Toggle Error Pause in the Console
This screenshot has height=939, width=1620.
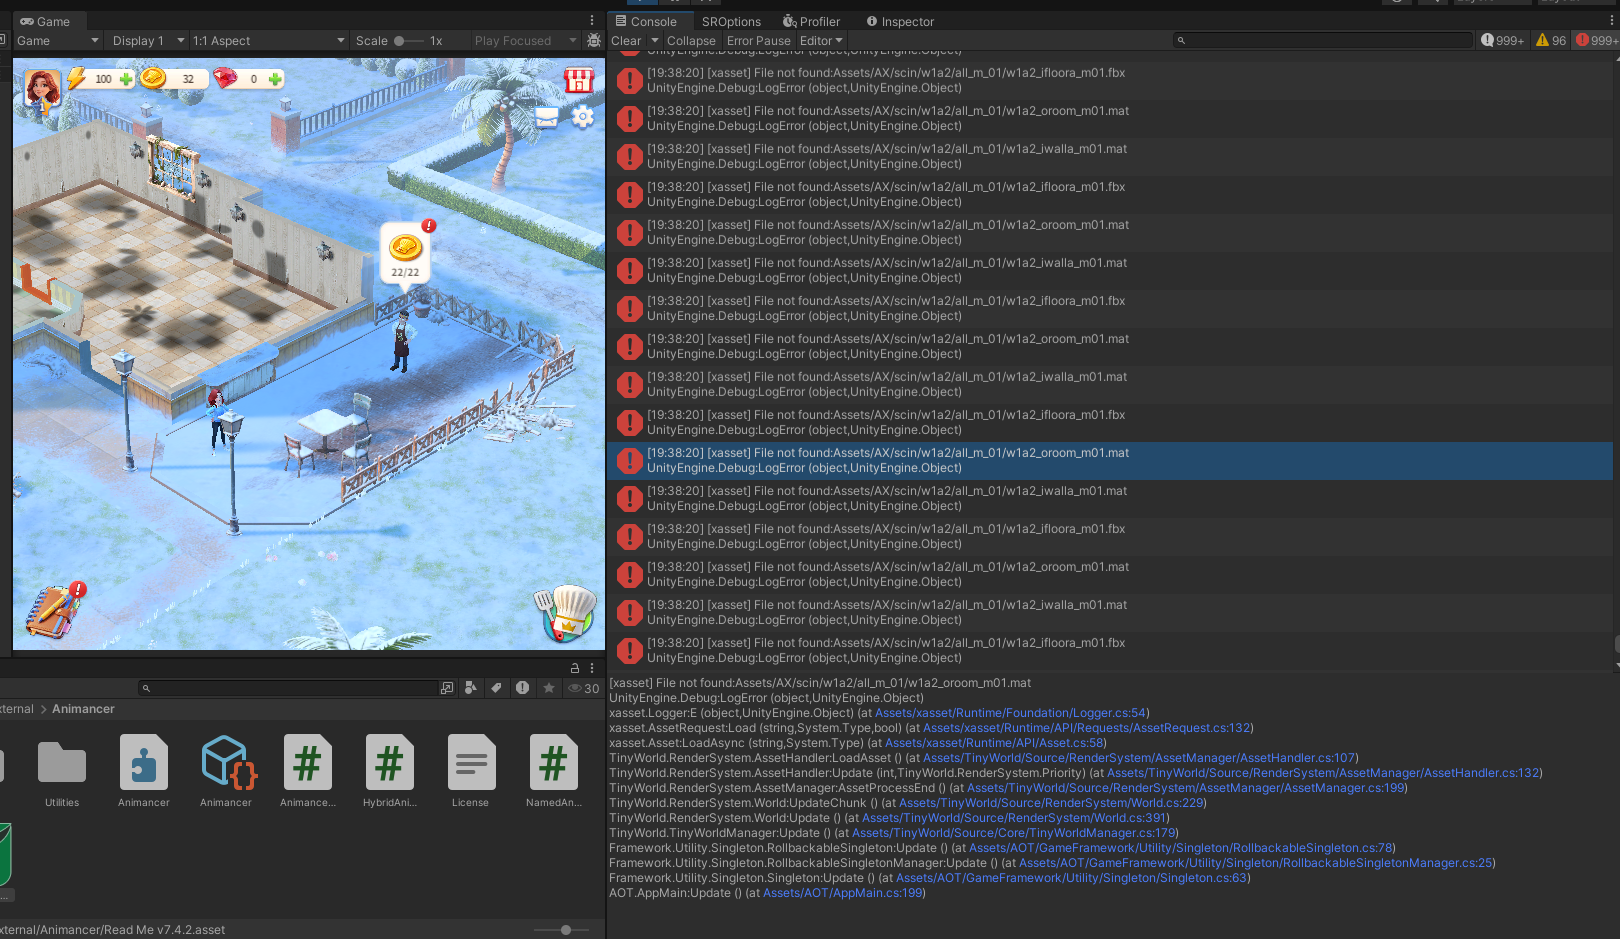[x=758, y=41]
